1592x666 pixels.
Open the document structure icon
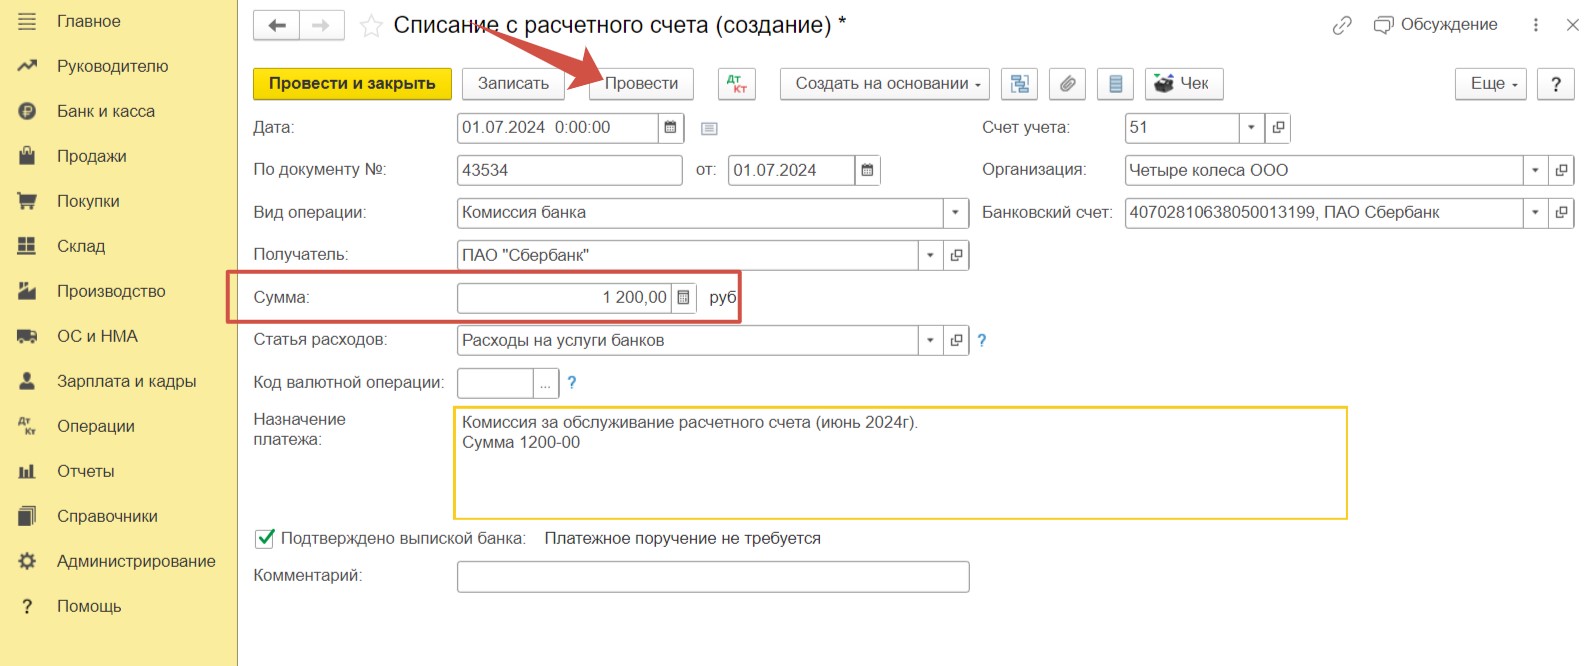(x=1019, y=84)
